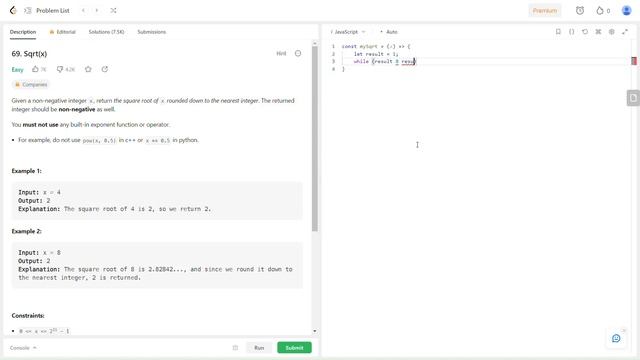Click the Example 1 heading
Screen dimensions: 640x360
click(27, 171)
